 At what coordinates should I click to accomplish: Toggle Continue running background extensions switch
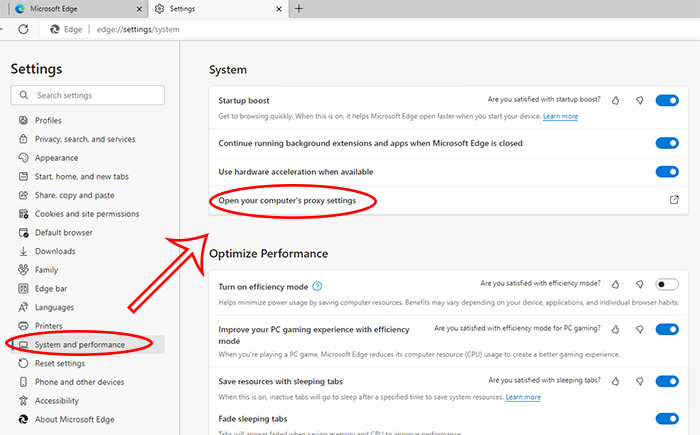(667, 143)
